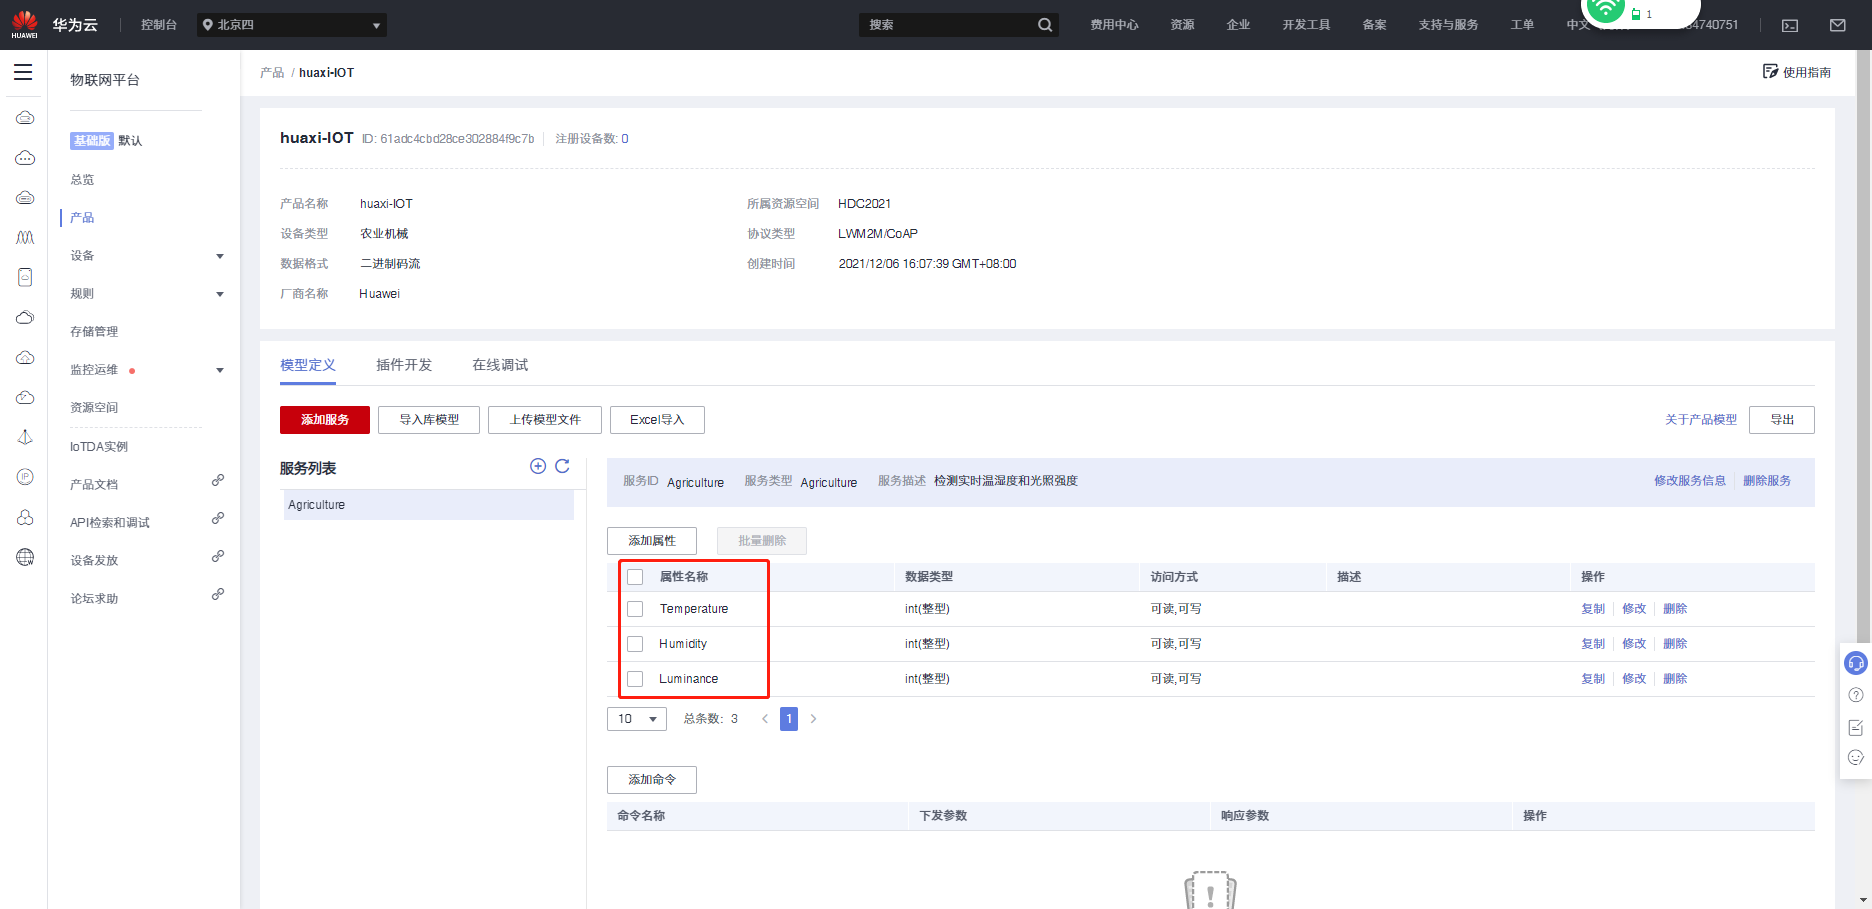
Task: Open the page size dropdown showing 10
Action: pyautogui.click(x=637, y=719)
